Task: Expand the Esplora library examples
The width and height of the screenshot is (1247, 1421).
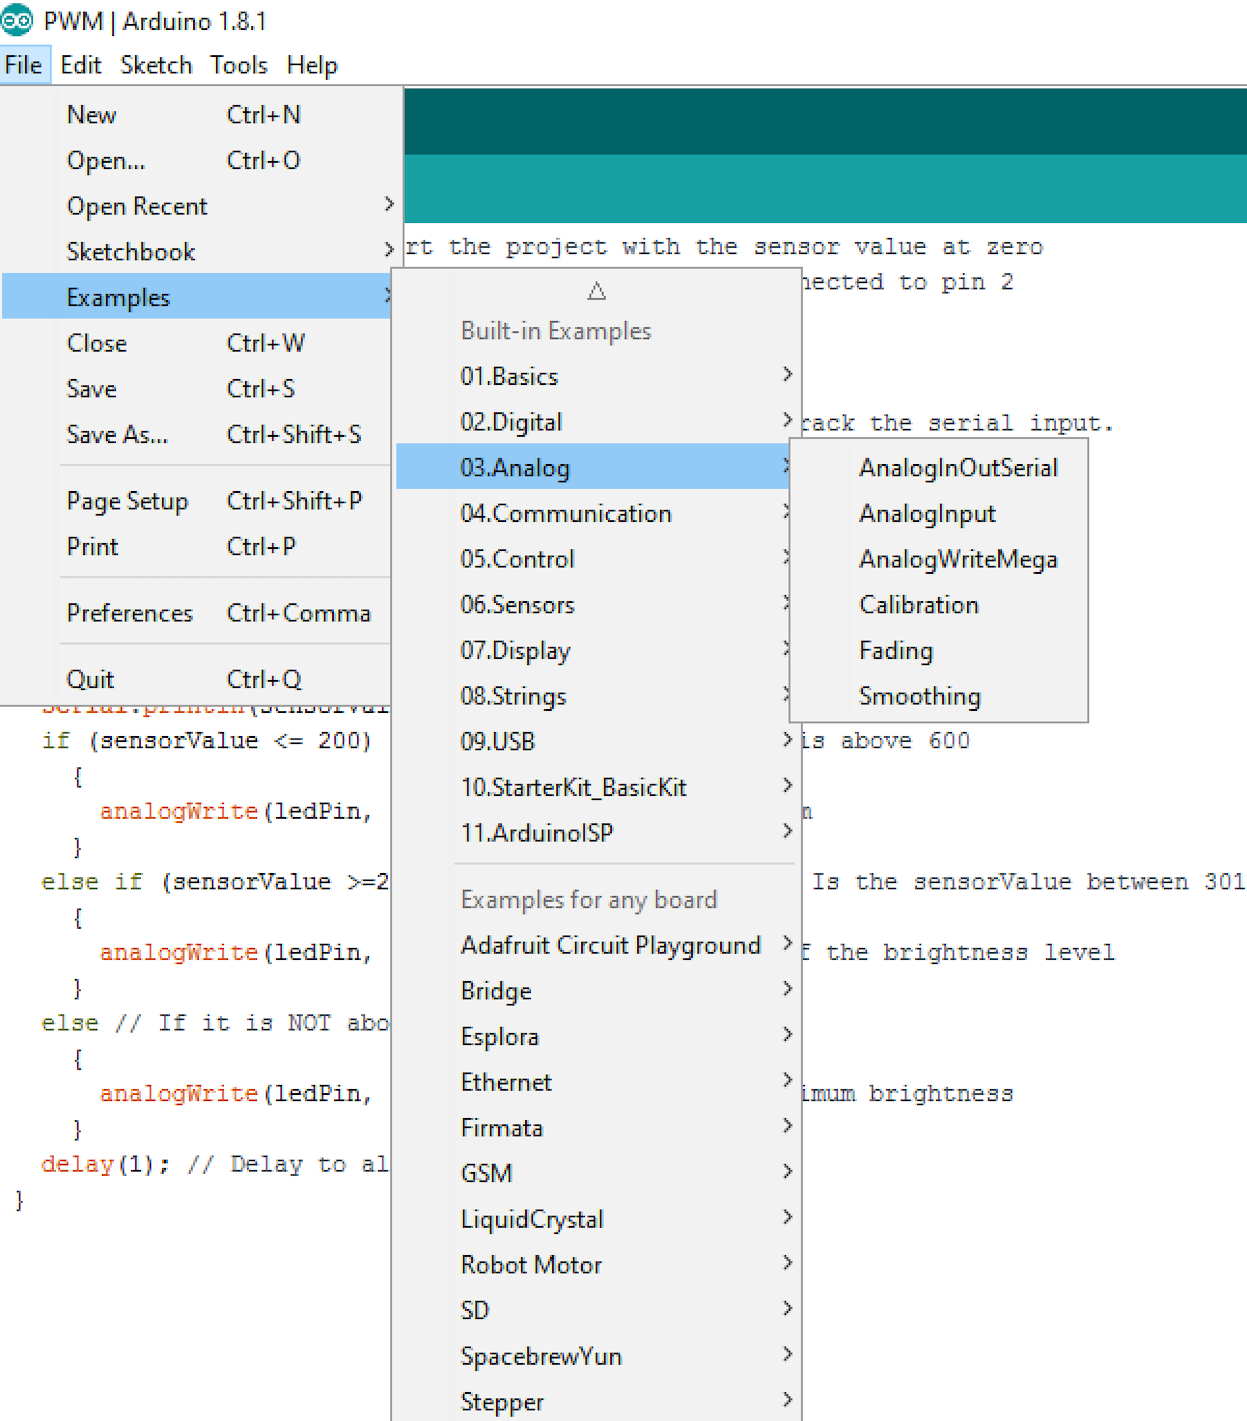Action: [597, 1037]
